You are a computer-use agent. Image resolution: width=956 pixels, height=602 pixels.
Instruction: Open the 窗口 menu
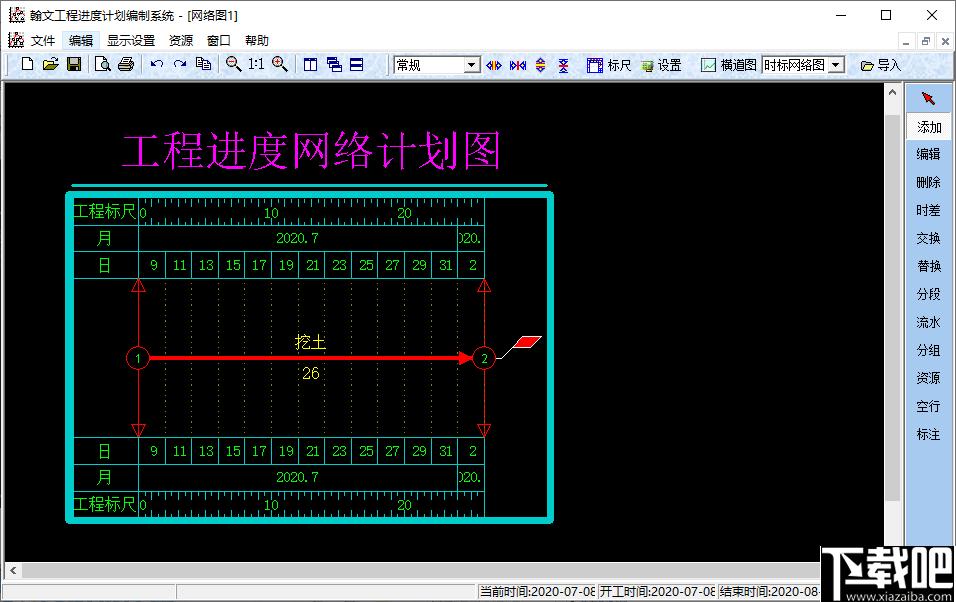[x=219, y=40]
